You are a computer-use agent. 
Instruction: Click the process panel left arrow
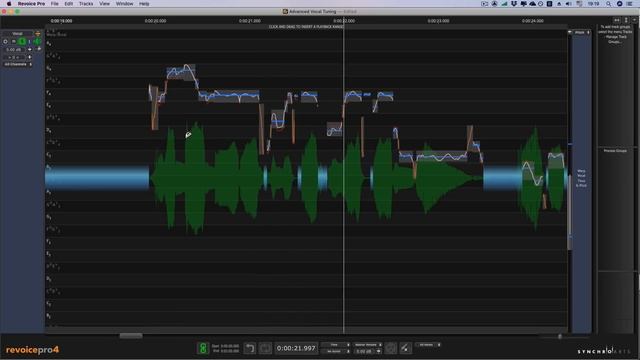tap(570, 32)
